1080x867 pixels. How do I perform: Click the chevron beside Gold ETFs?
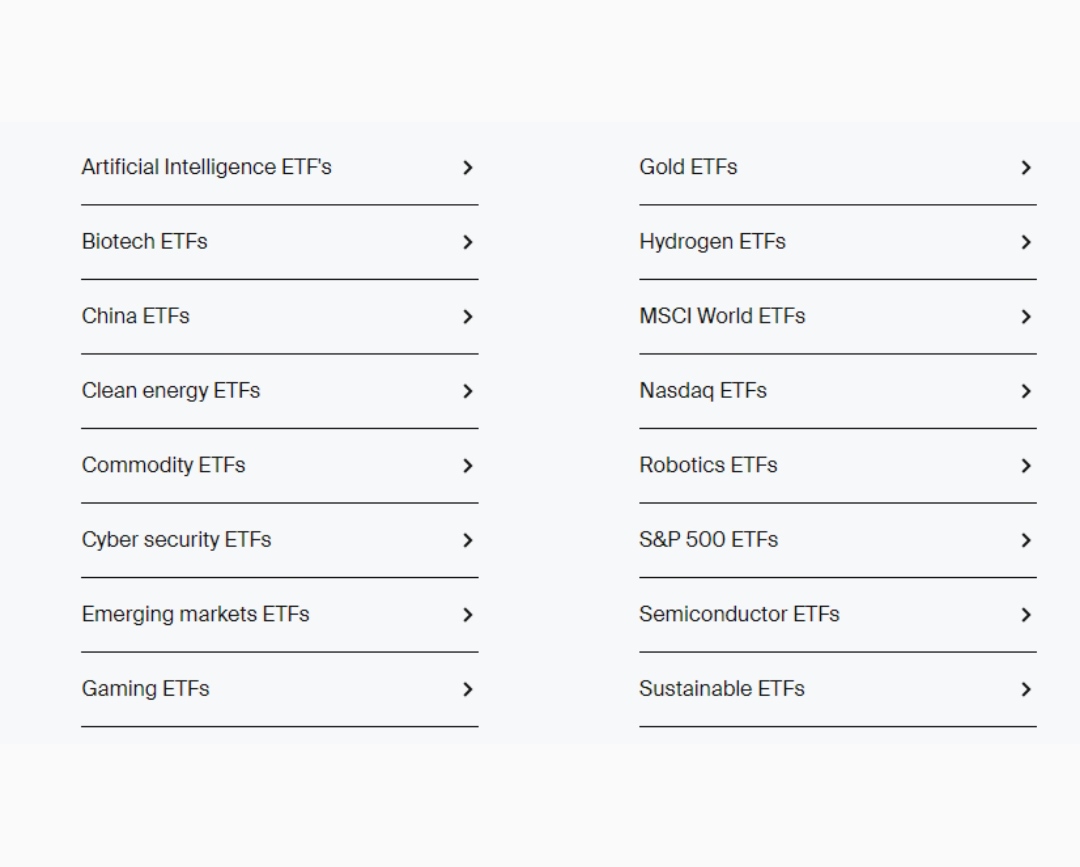click(x=1026, y=167)
